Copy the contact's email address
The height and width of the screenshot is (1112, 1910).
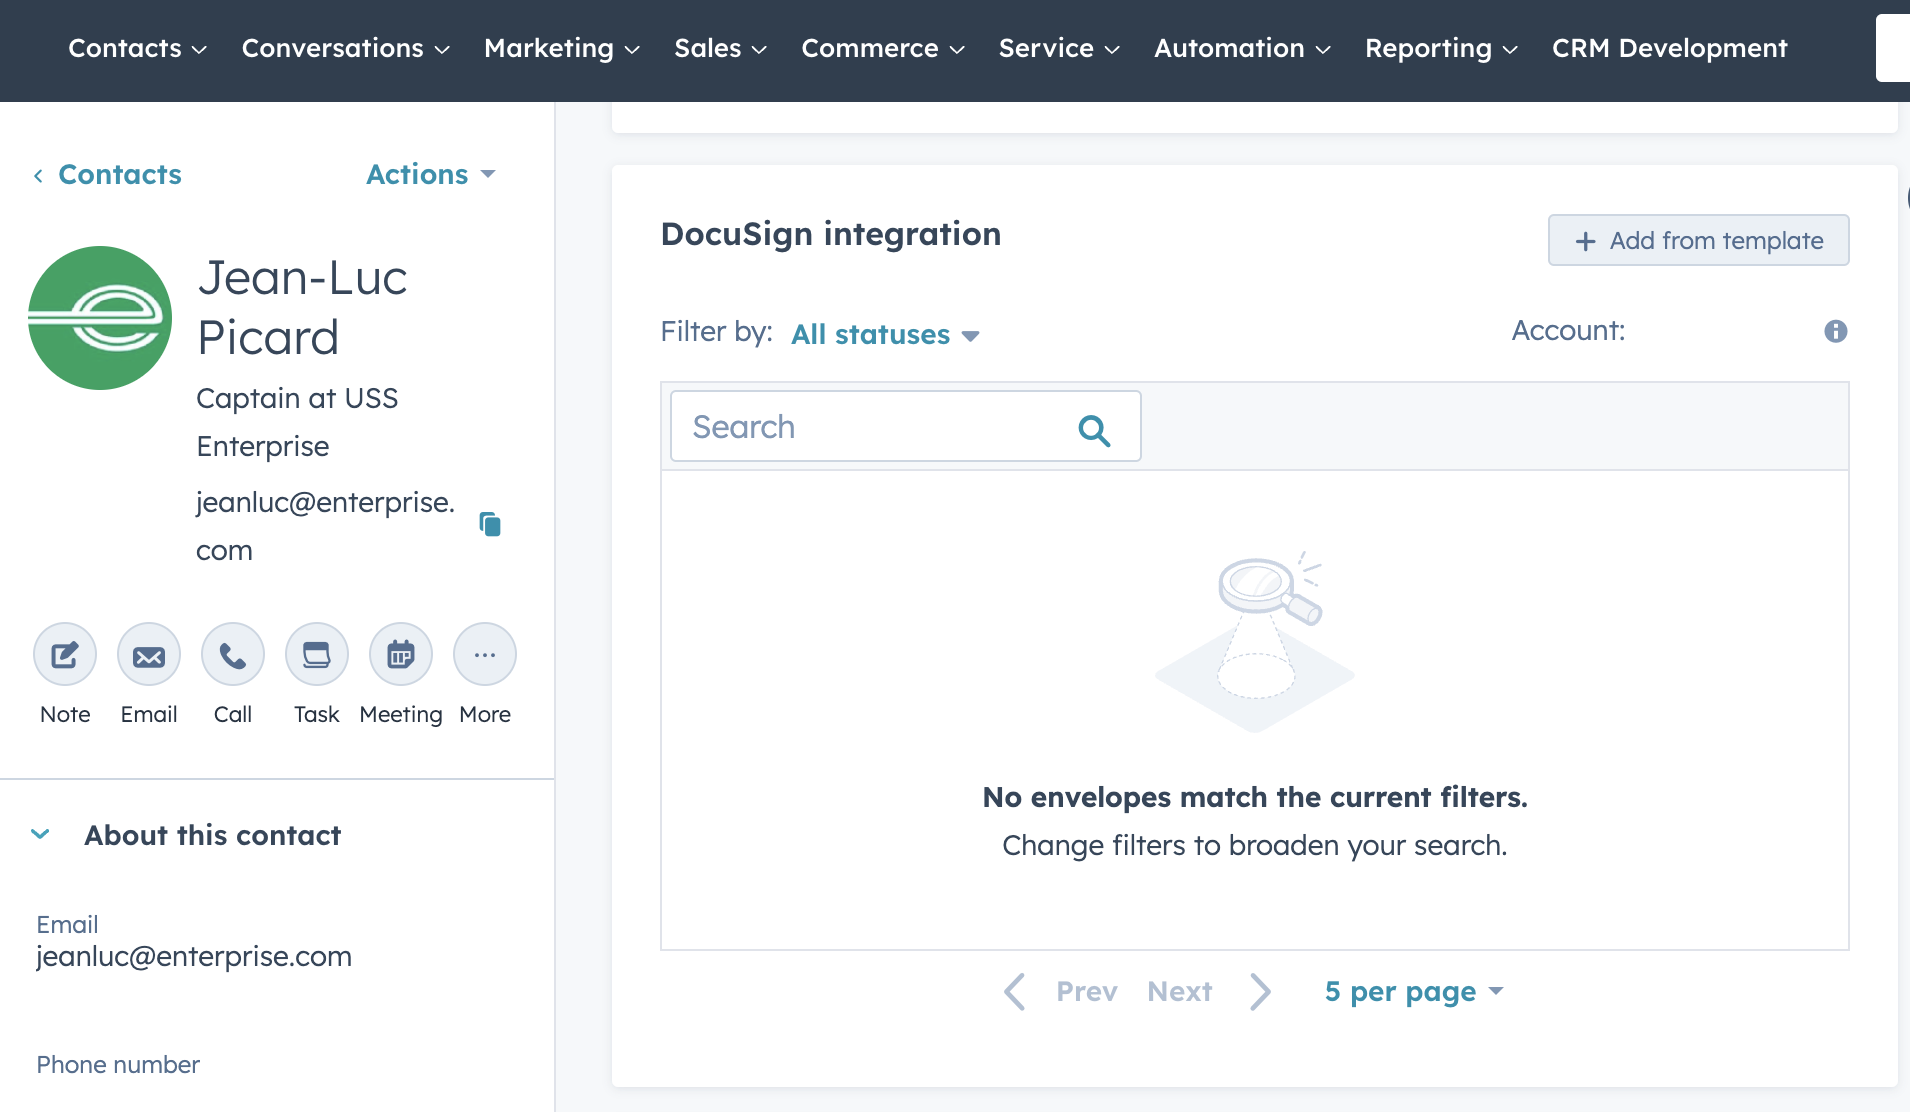coord(489,524)
